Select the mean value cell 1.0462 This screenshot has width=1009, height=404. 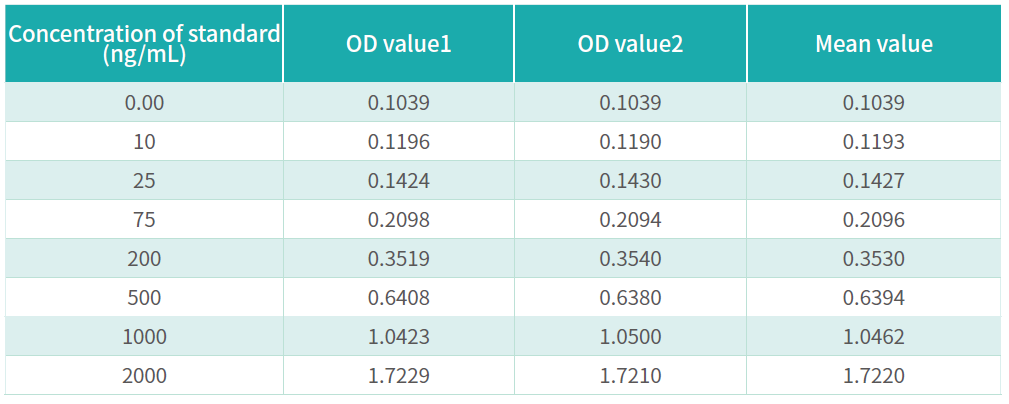coord(874,337)
